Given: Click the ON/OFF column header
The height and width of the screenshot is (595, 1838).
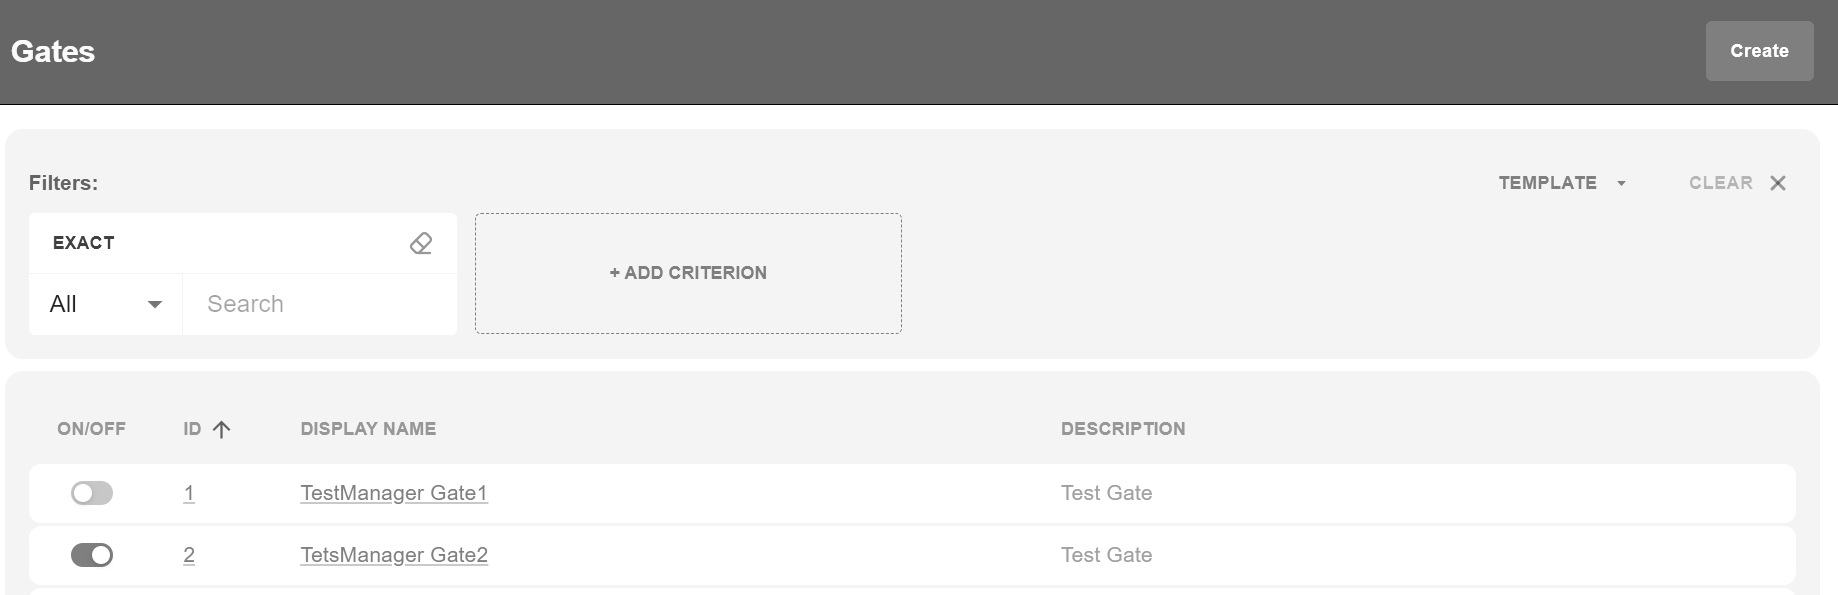Looking at the screenshot, I should point(91,429).
